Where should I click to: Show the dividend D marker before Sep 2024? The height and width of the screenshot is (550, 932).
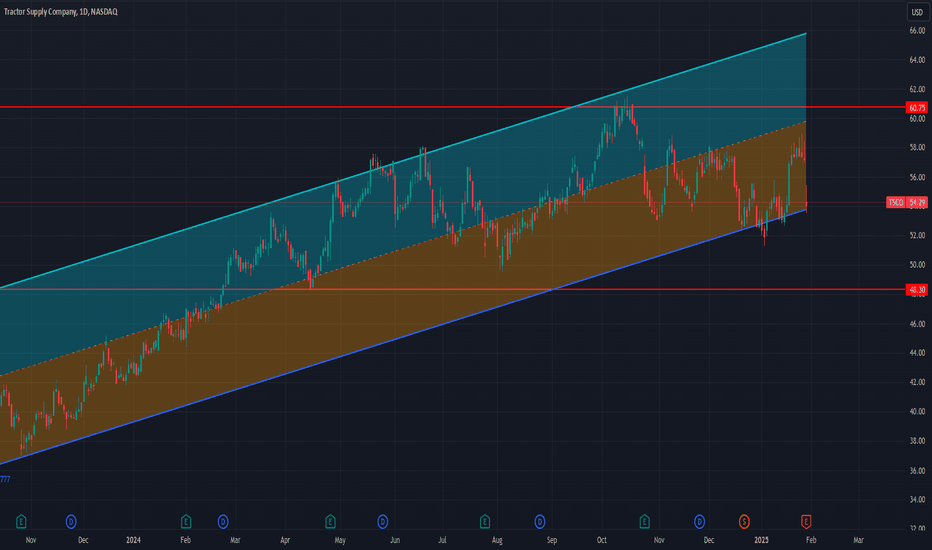click(540, 522)
